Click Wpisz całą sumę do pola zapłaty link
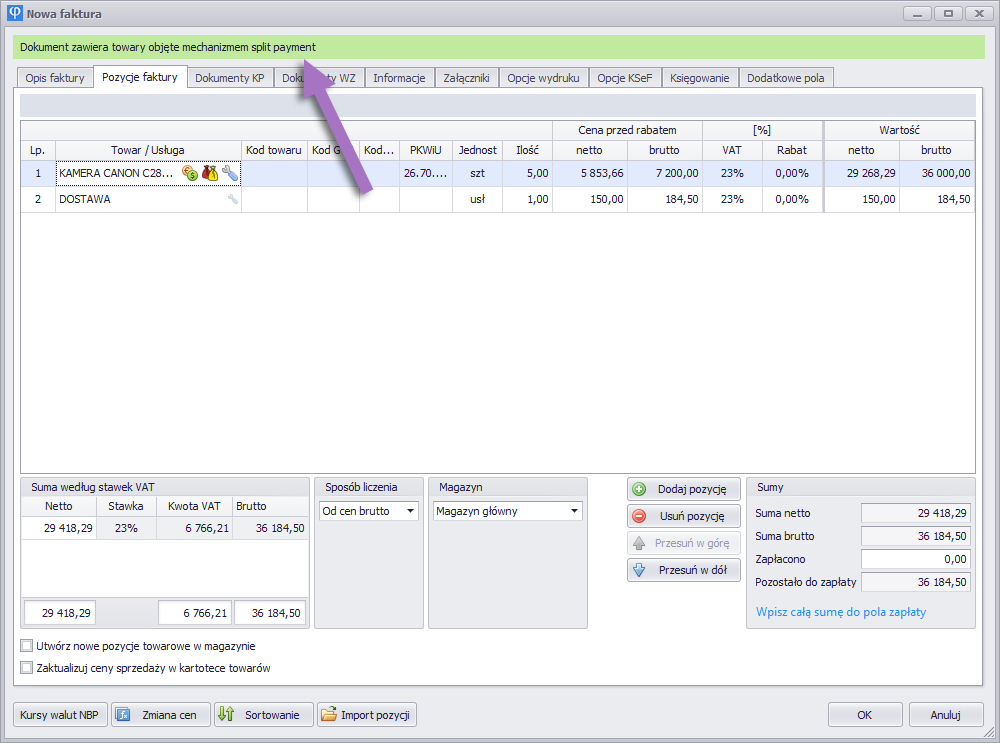The image size is (1000, 743). [x=840, y=611]
